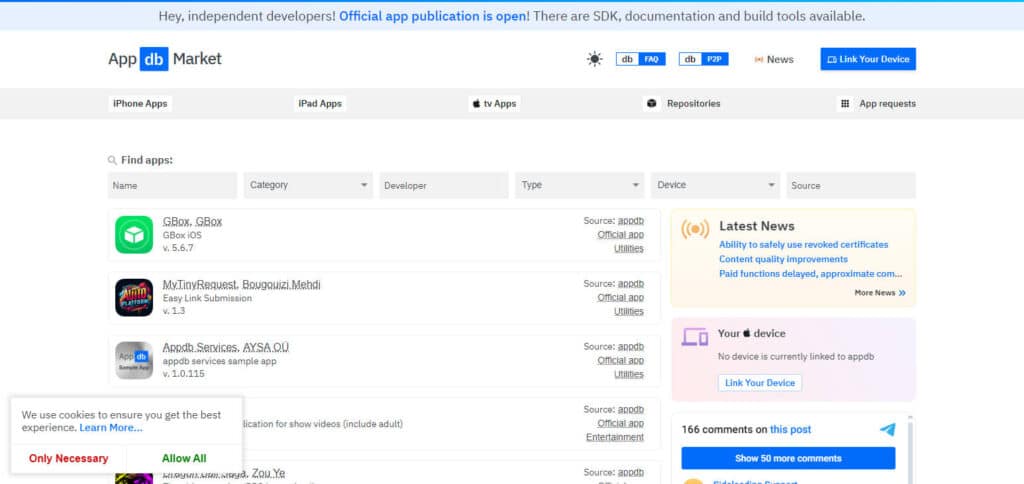Focus the Name search field
The height and width of the screenshot is (484, 1024).
[x=172, y=186]
